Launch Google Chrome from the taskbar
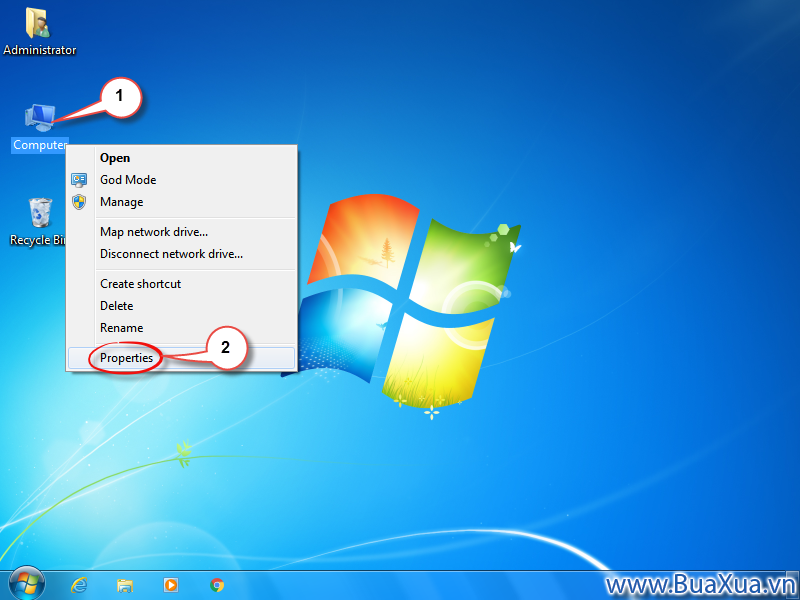The height and width of the screenshot is (600, 800). click(x=217, y=585)
